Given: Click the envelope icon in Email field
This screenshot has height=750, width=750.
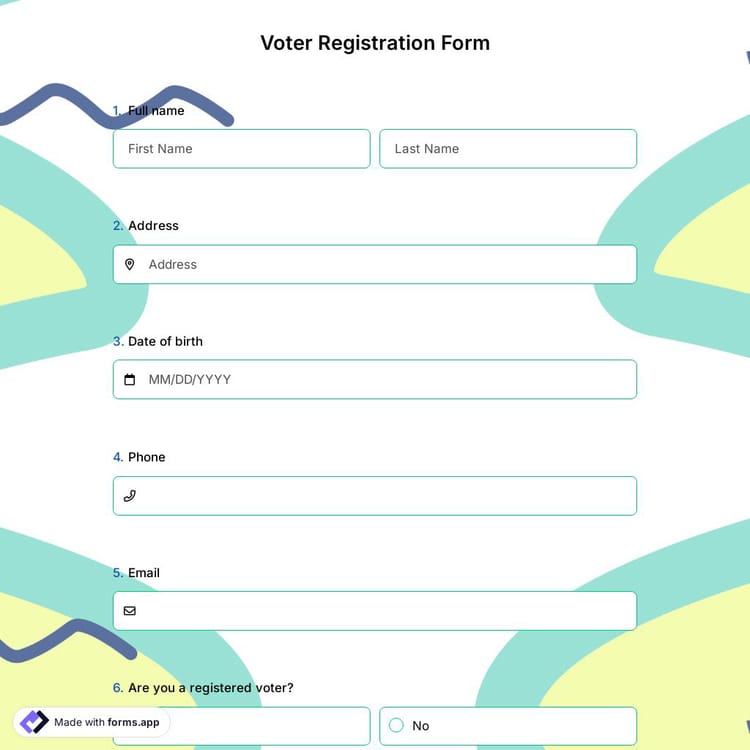Looking at the screenshot, I should tap(129, 611).
